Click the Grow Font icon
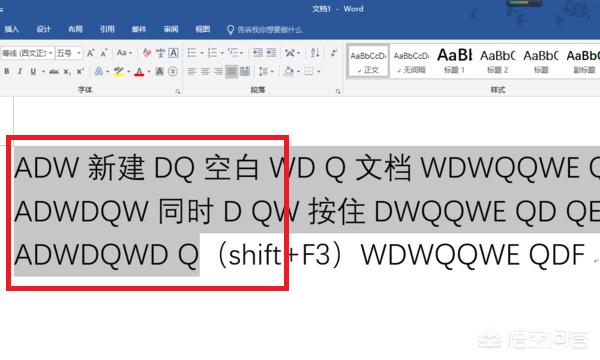The height and width of the screenshot is (360, 600). 90,53
